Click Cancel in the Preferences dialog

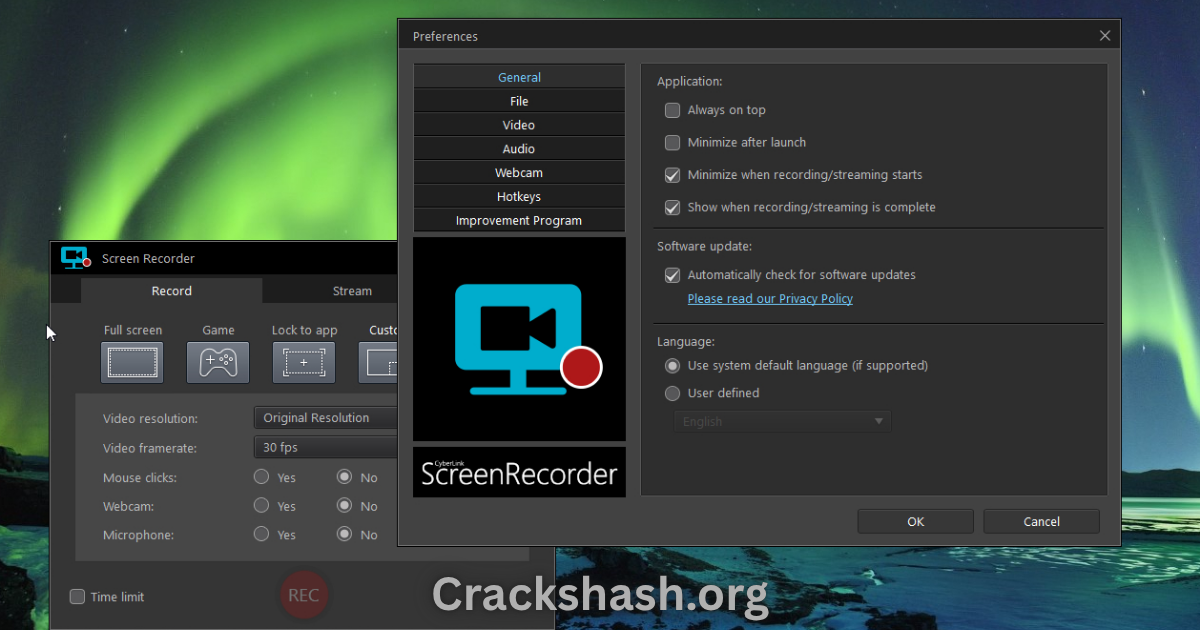point(1041,521)
